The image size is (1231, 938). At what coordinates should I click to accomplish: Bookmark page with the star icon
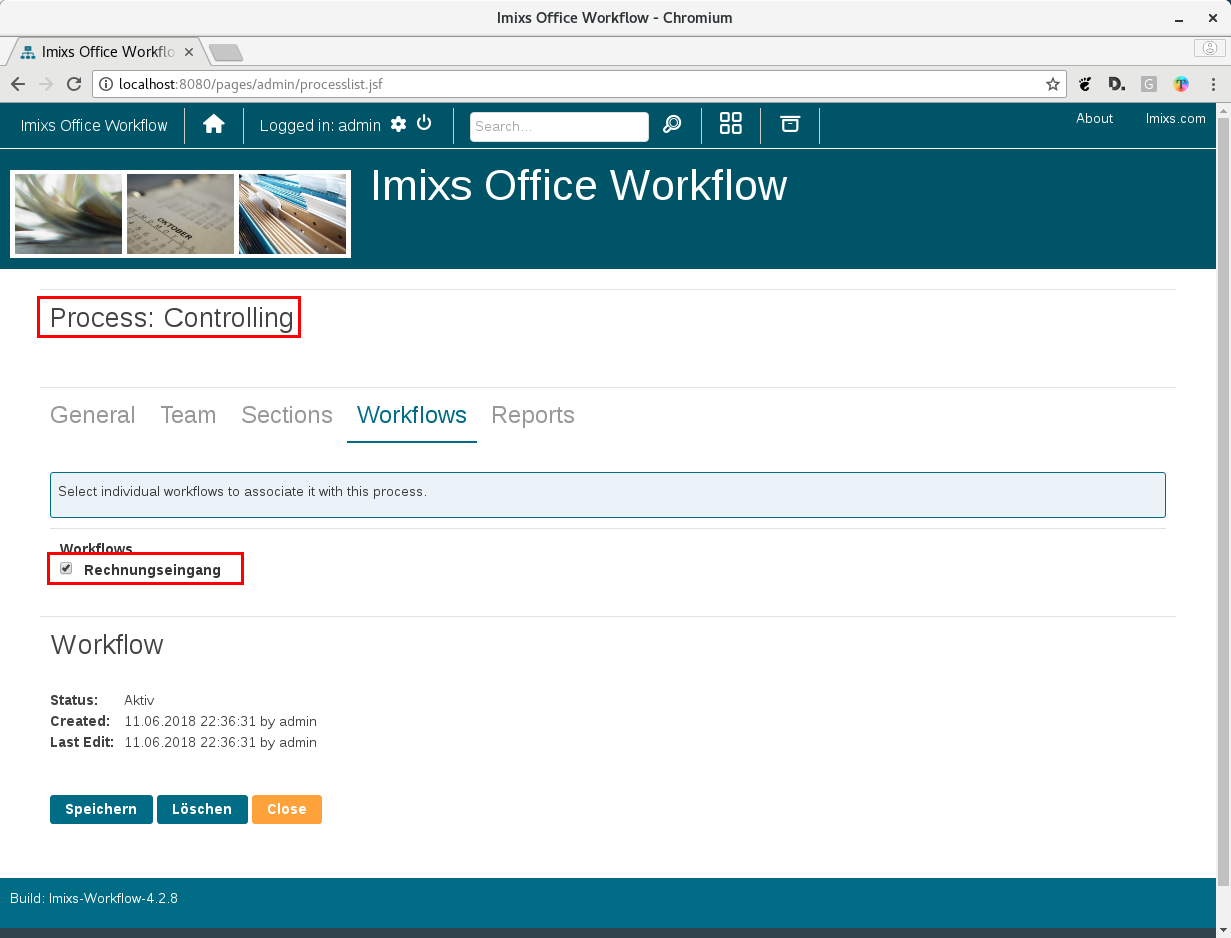click(1052, 85)
